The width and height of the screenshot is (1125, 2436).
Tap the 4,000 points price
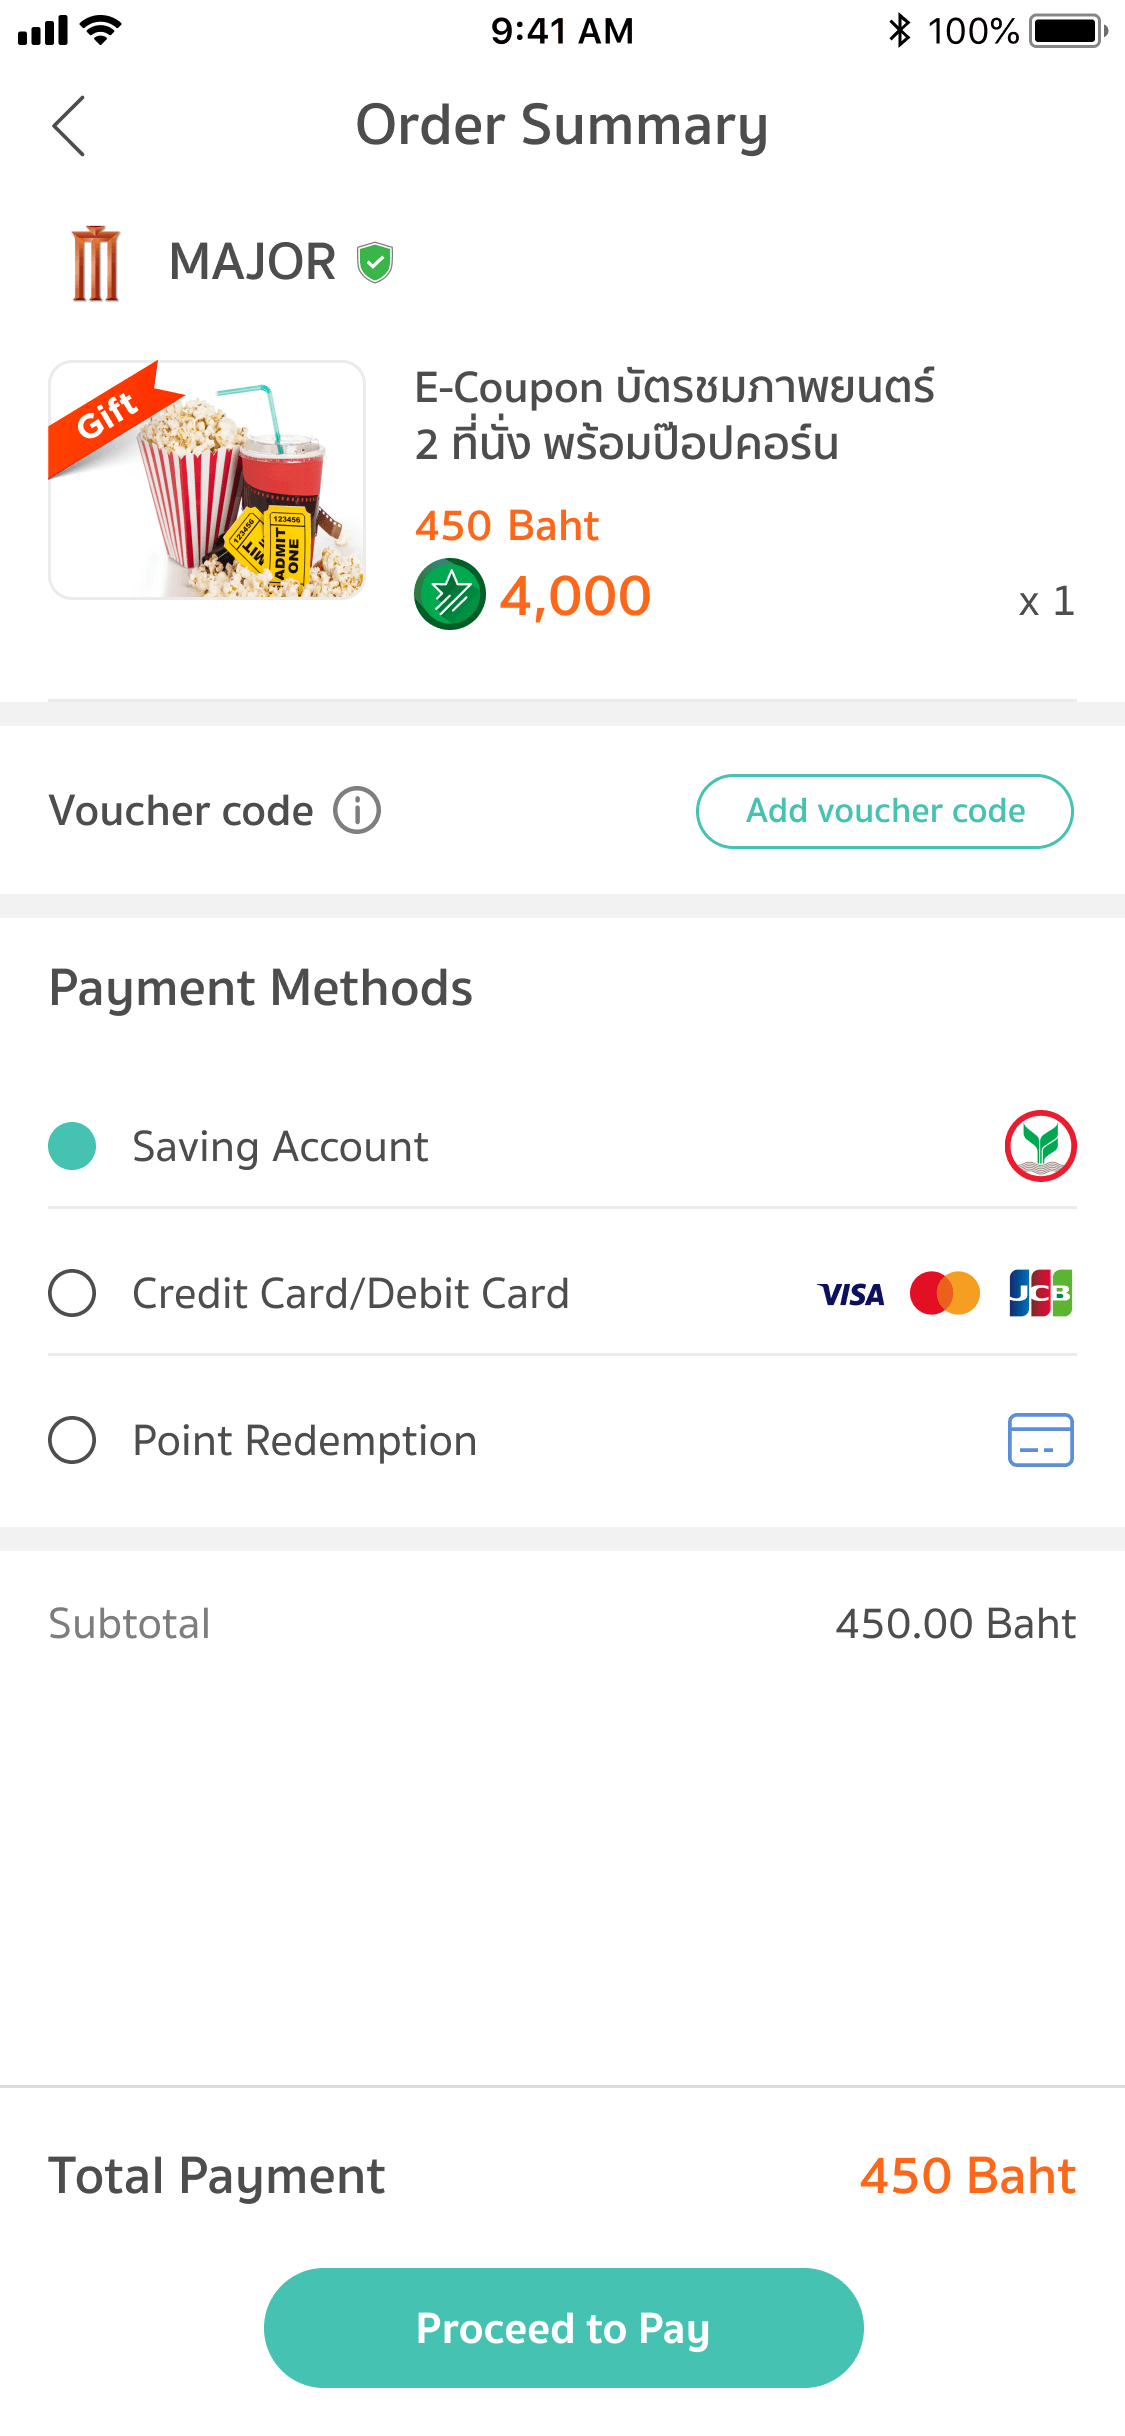tap(575, 596)
